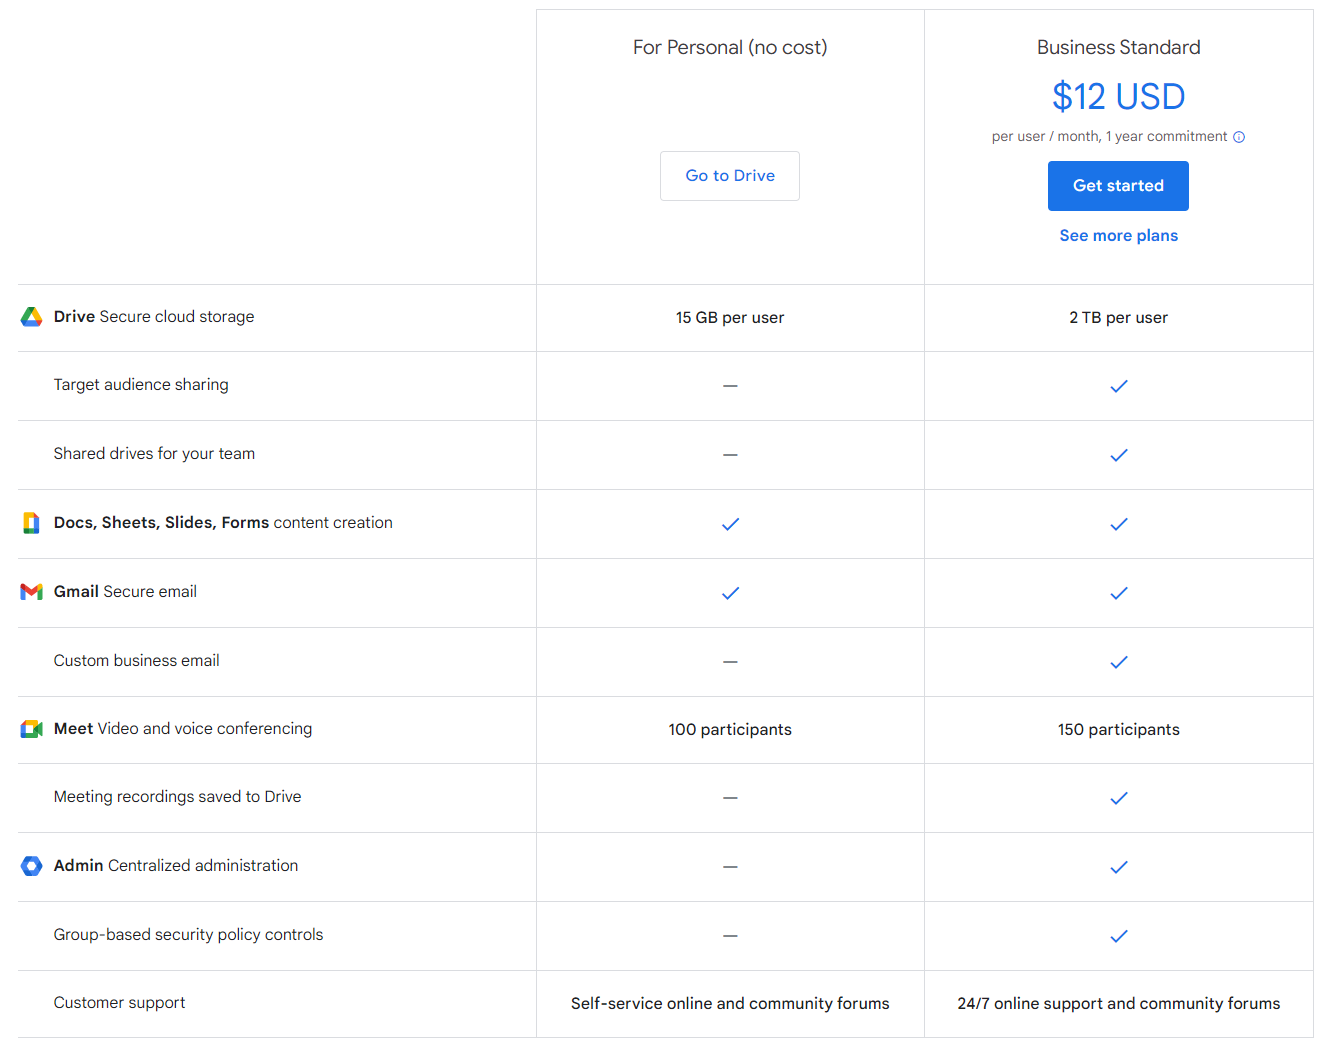The width and height of the screenshot is (1326, 1046).
Task: Click the info icon beside the commitment text
Action: pyautogui.click(x=1239, y=136)
